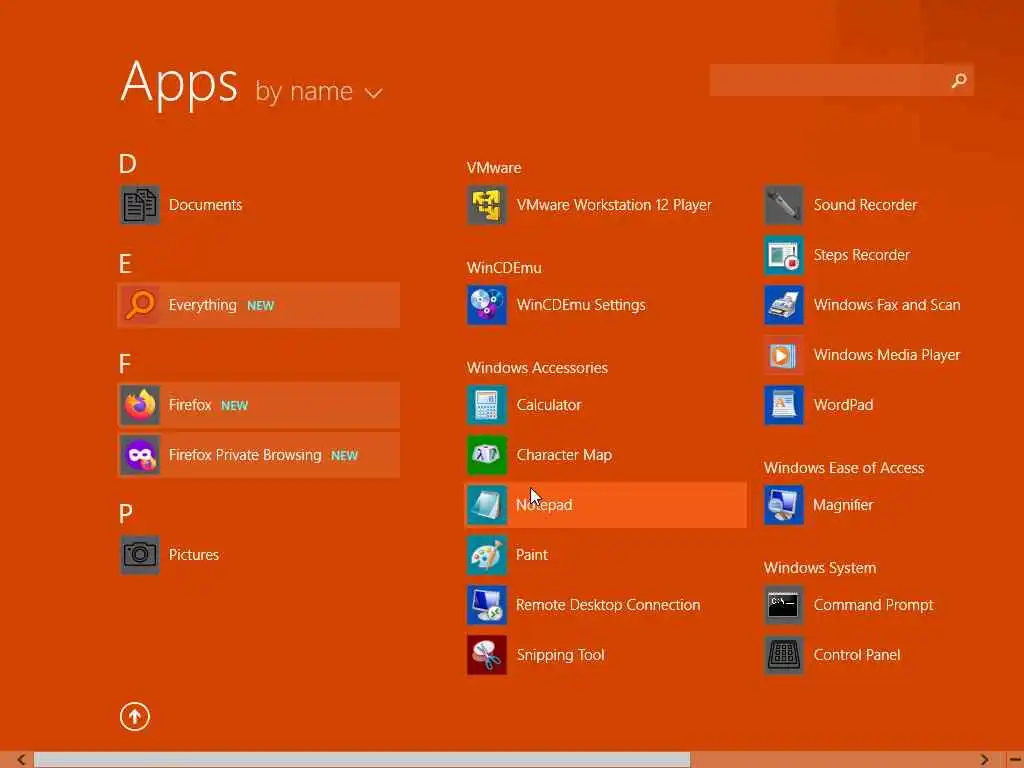Click the Windows System group header
1024x768 pixels.
(x=820, y=568)
